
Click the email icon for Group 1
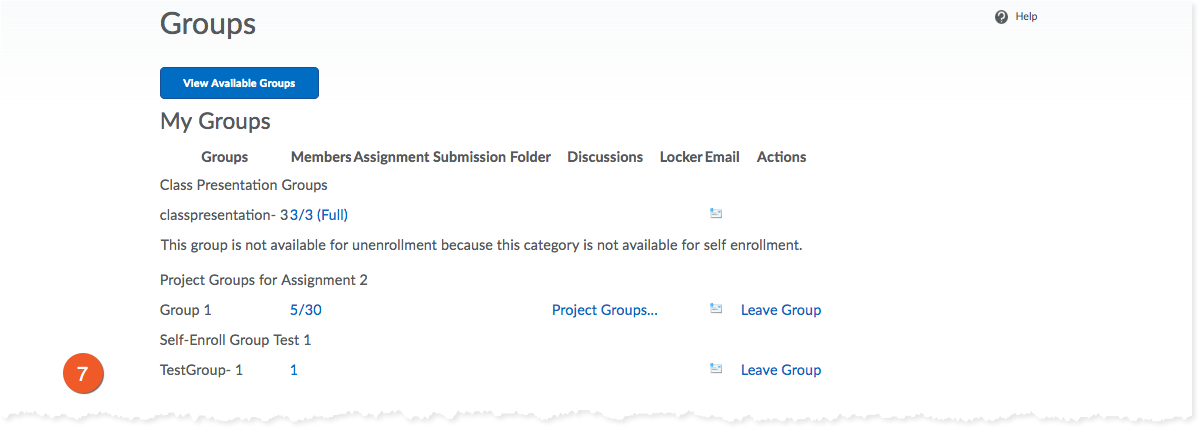[716, 309]
